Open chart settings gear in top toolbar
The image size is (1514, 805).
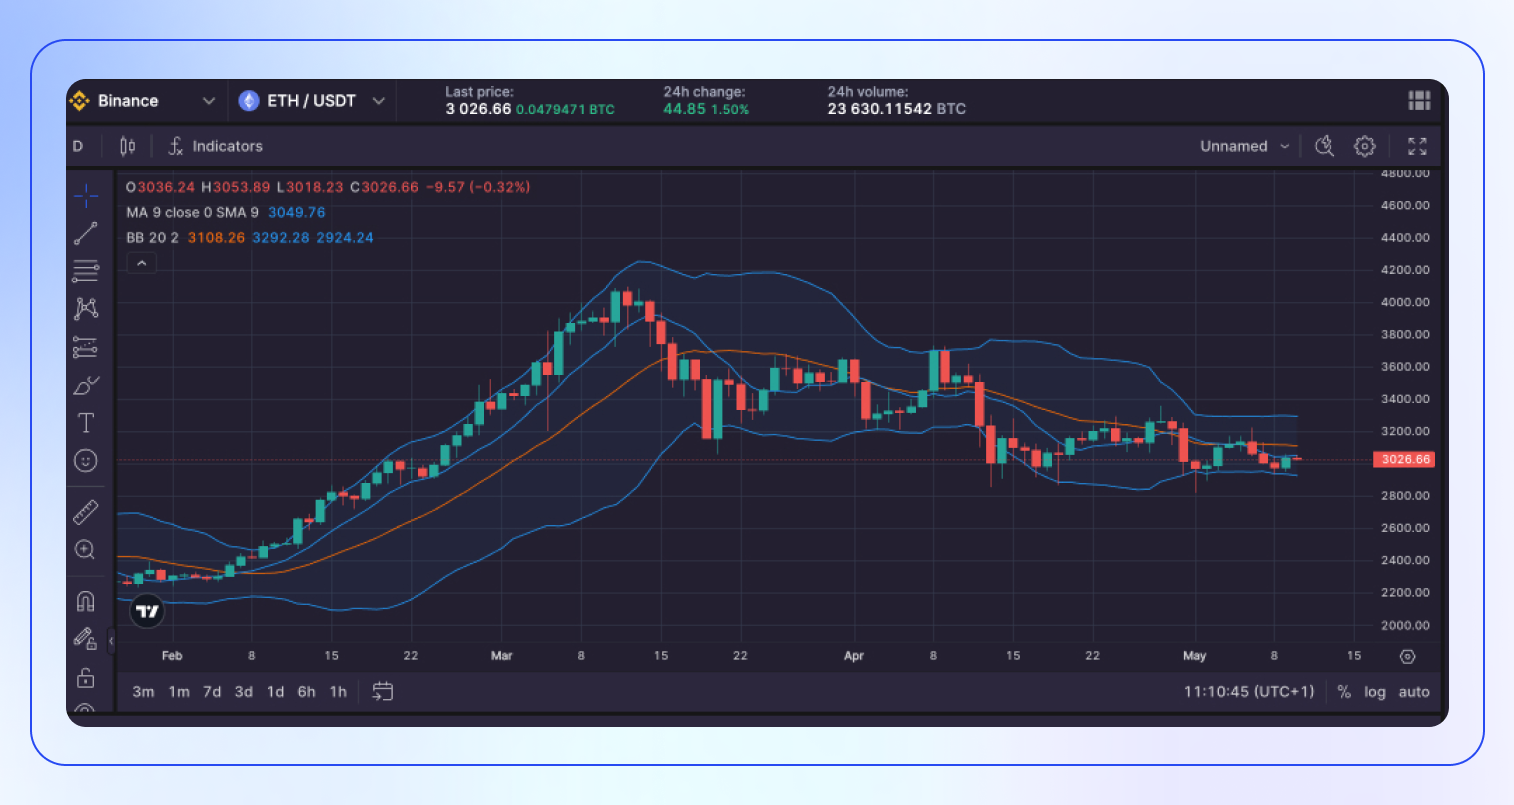[1365, 146]
